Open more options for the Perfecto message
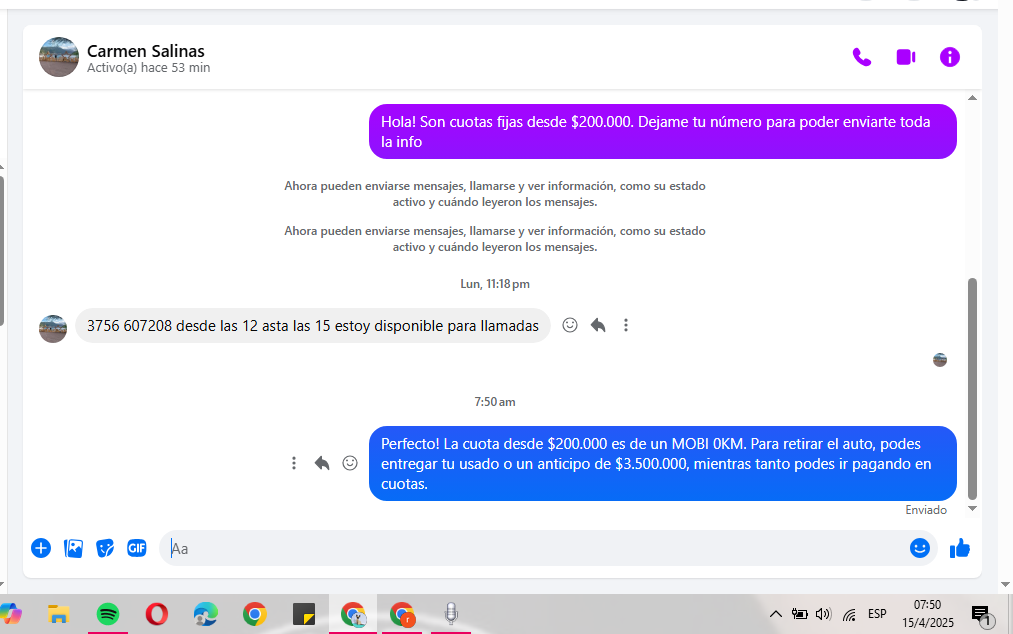The height and width of the screenshot is (634, 1013). (x=294, y=463)
